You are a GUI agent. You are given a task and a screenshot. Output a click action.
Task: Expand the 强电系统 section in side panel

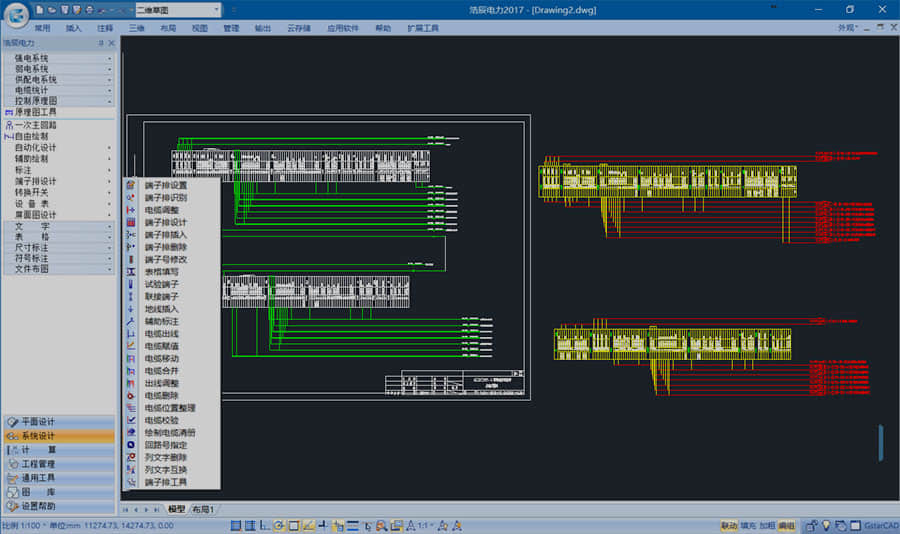(x=58, y=58)
